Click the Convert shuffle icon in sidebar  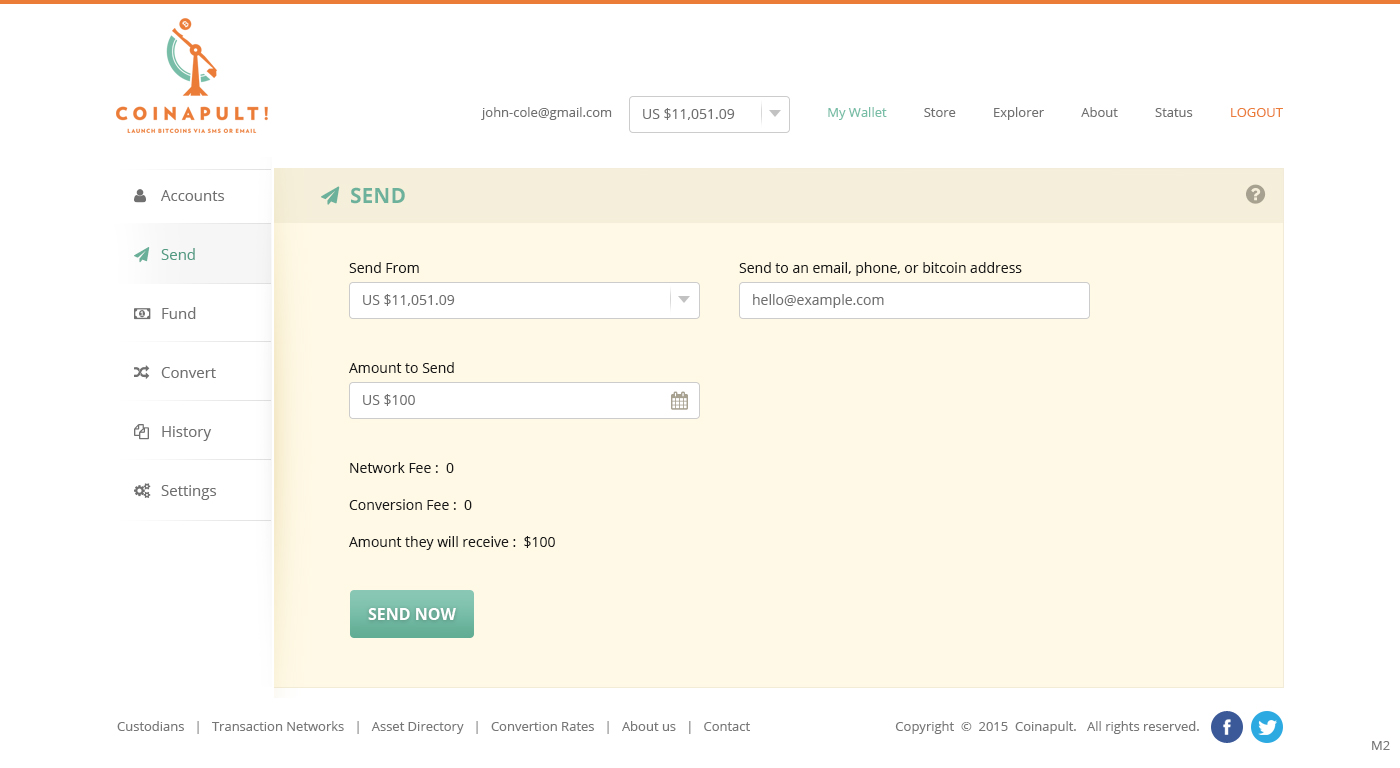click(142, 372)
